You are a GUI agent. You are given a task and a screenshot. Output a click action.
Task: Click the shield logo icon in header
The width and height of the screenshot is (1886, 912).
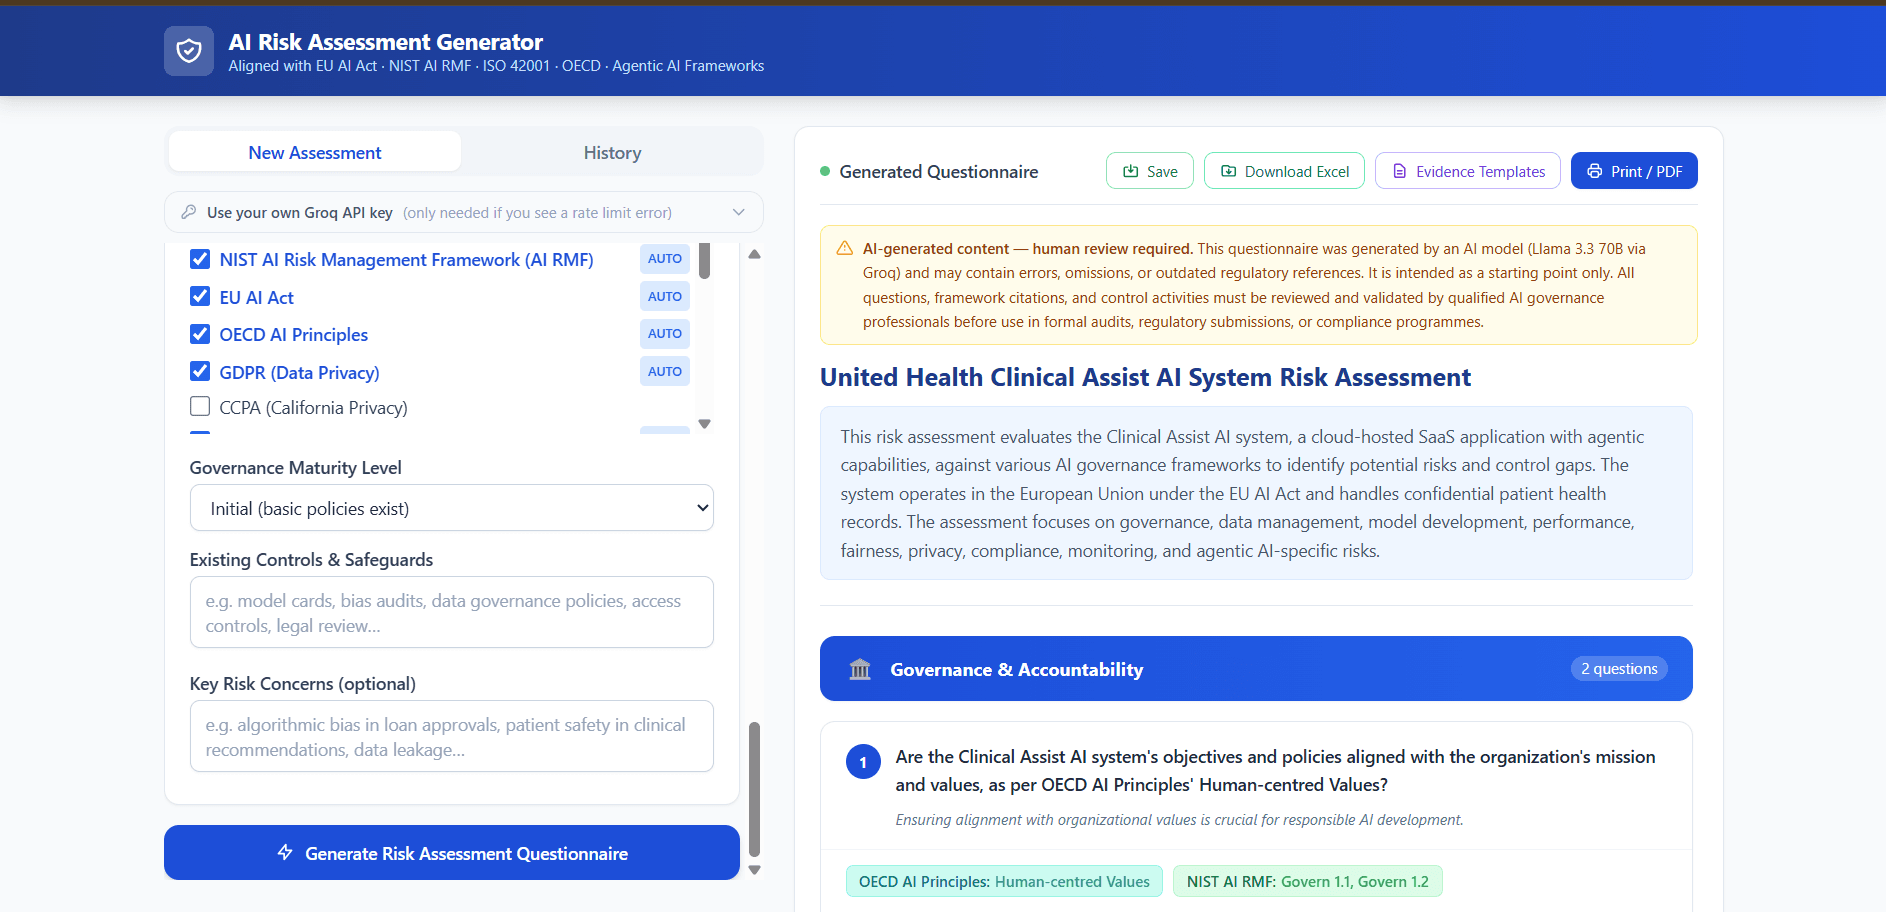[189, 51]
